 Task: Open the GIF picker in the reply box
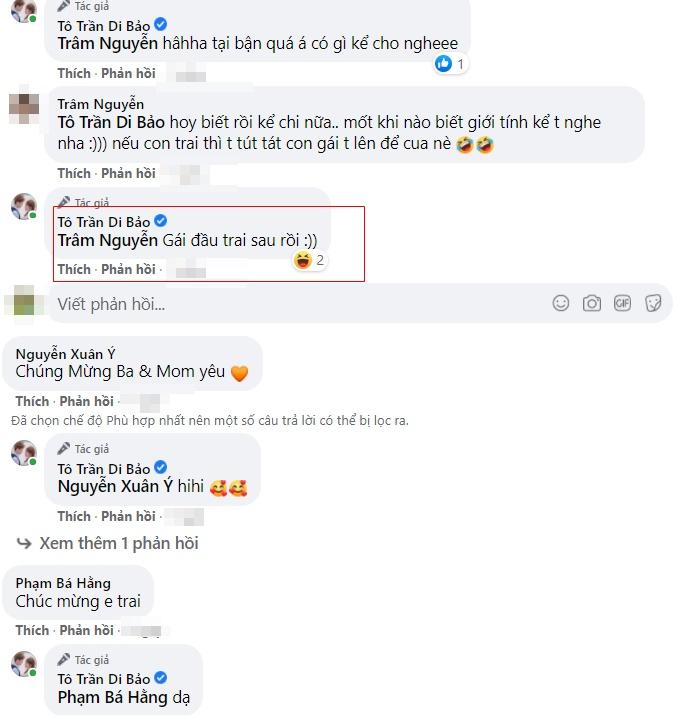pyautogui.click(x=622, y=302)
